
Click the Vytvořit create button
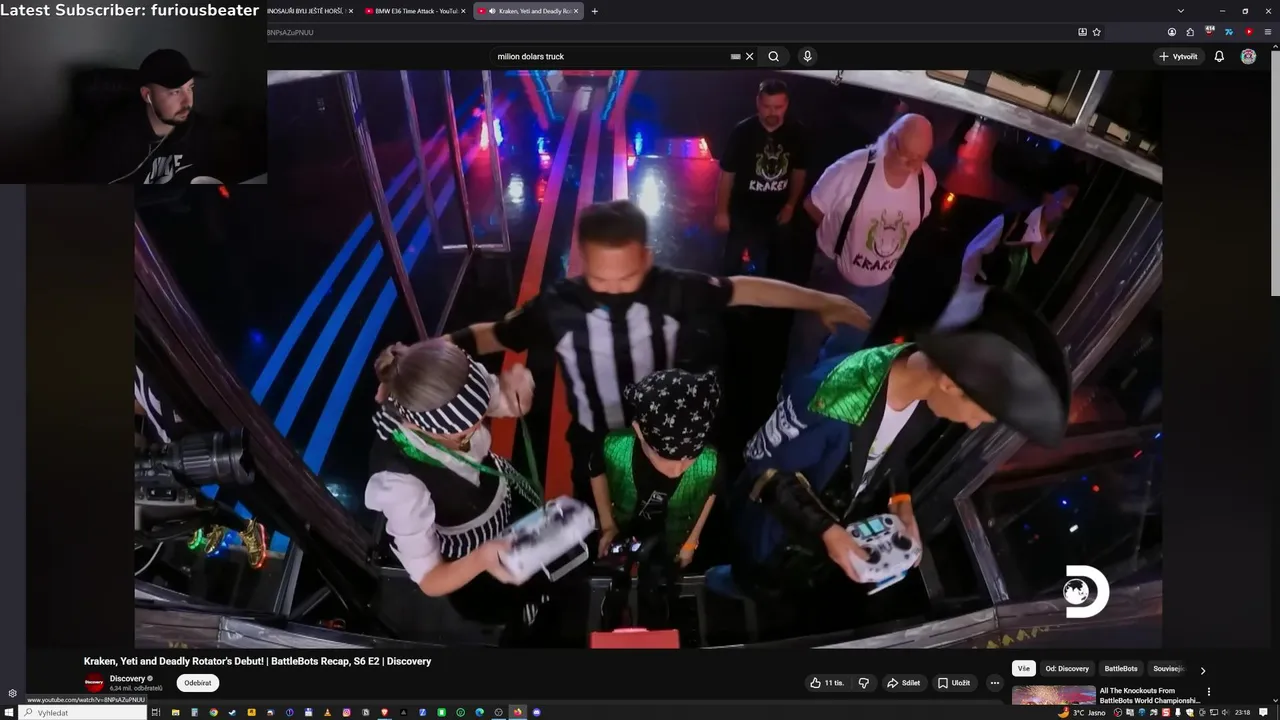(x=1178, y=57)
